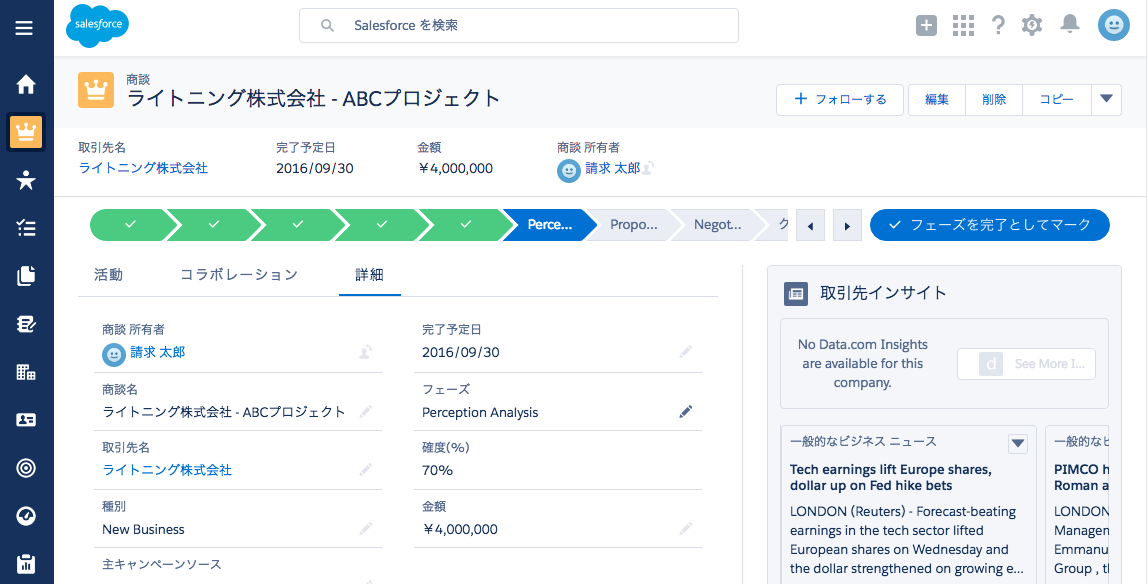
Task: Open the Leads star icon in sidebar
Action: [26, 180]
